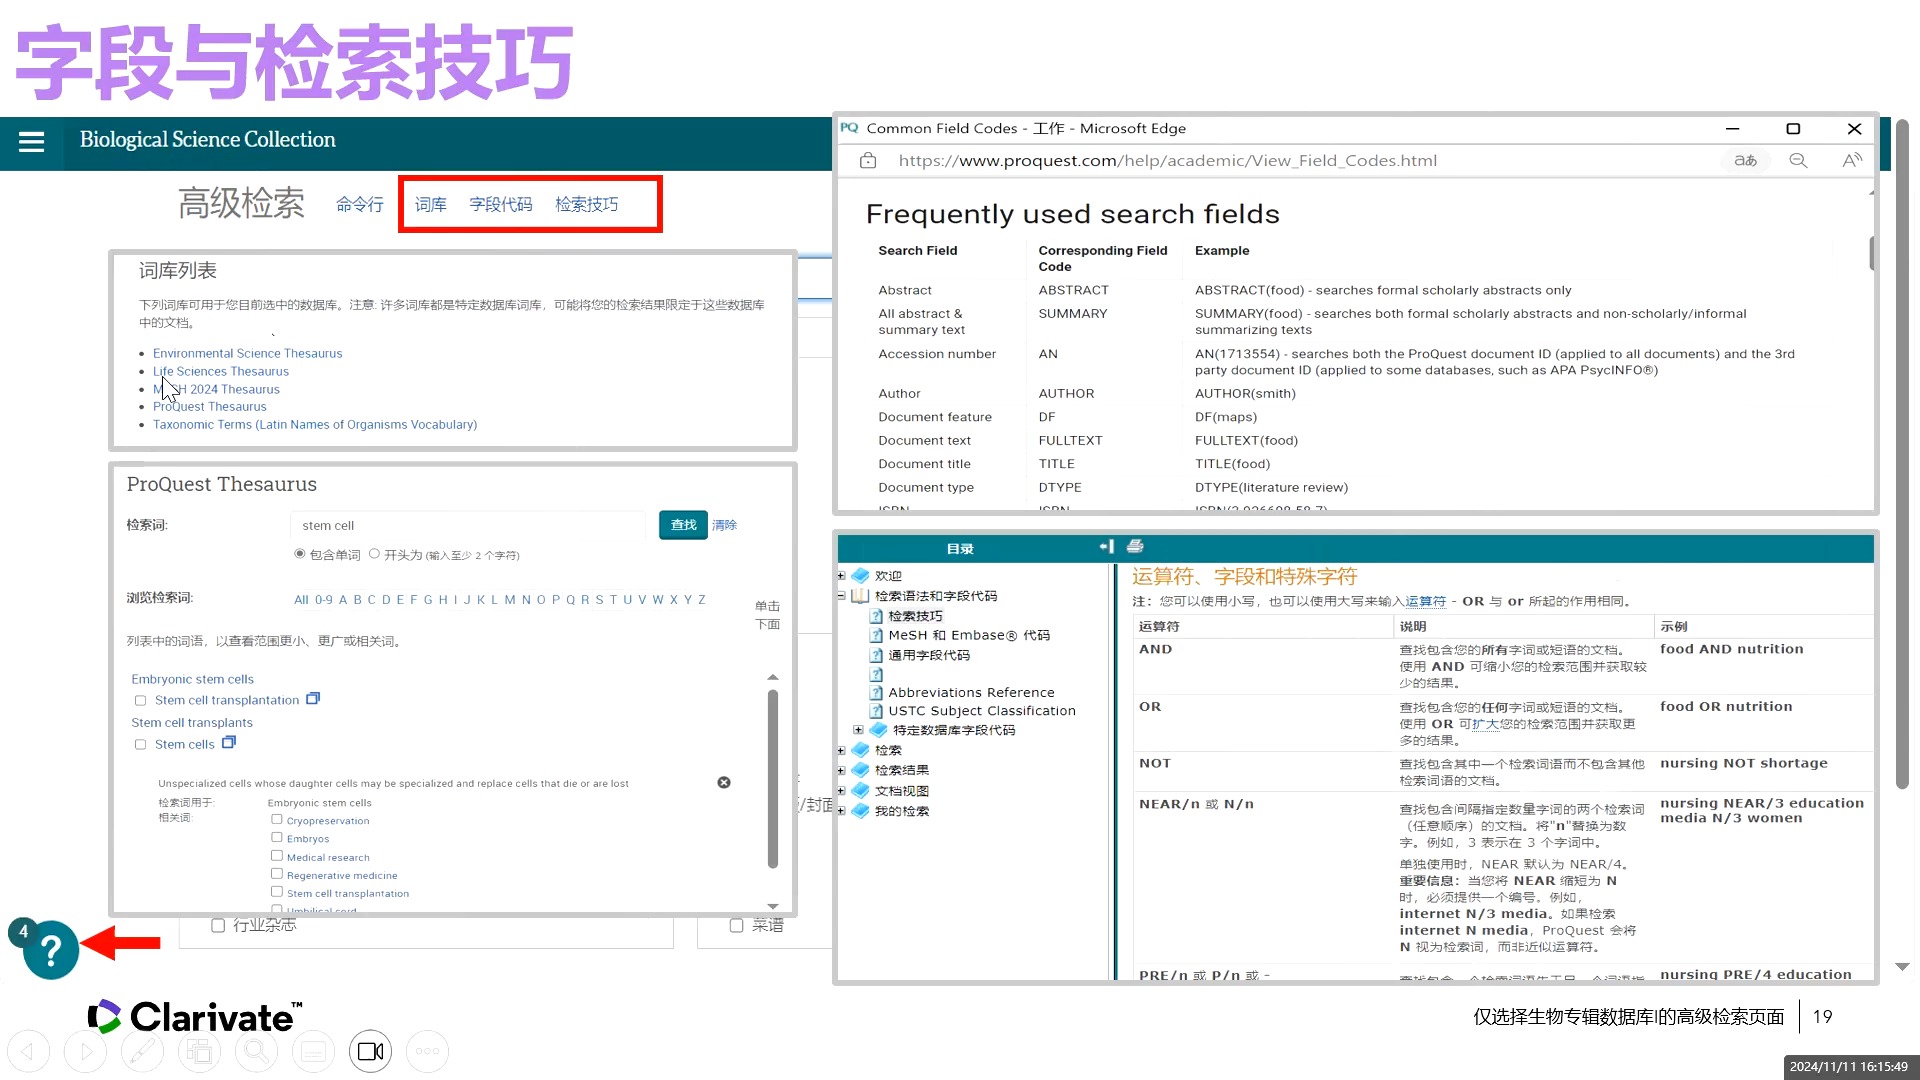Expand the 文档视图 tree node

841,790
